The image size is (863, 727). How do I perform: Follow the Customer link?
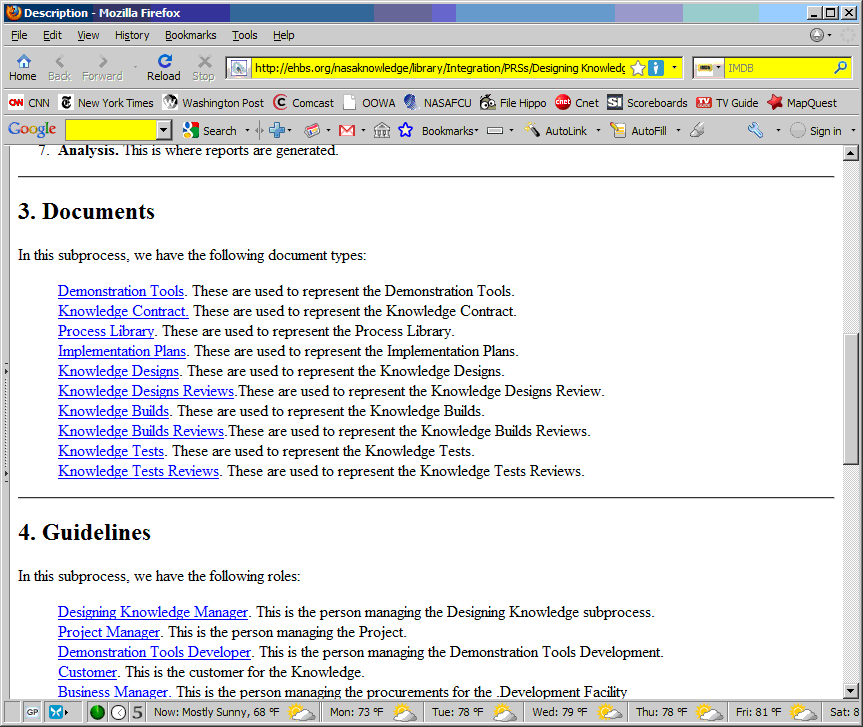point(88,672)
